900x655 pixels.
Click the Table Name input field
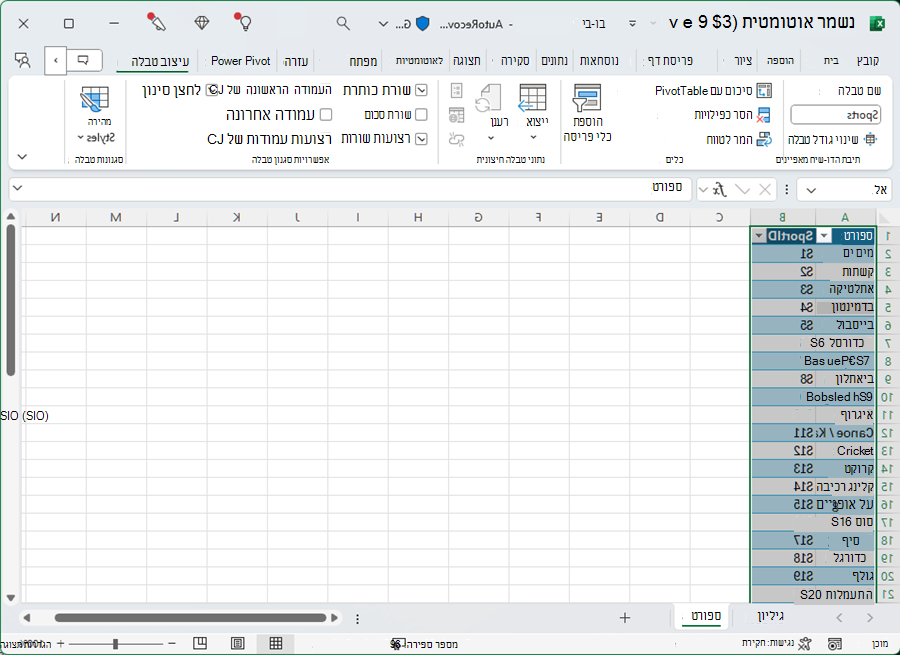click(835, 115)
